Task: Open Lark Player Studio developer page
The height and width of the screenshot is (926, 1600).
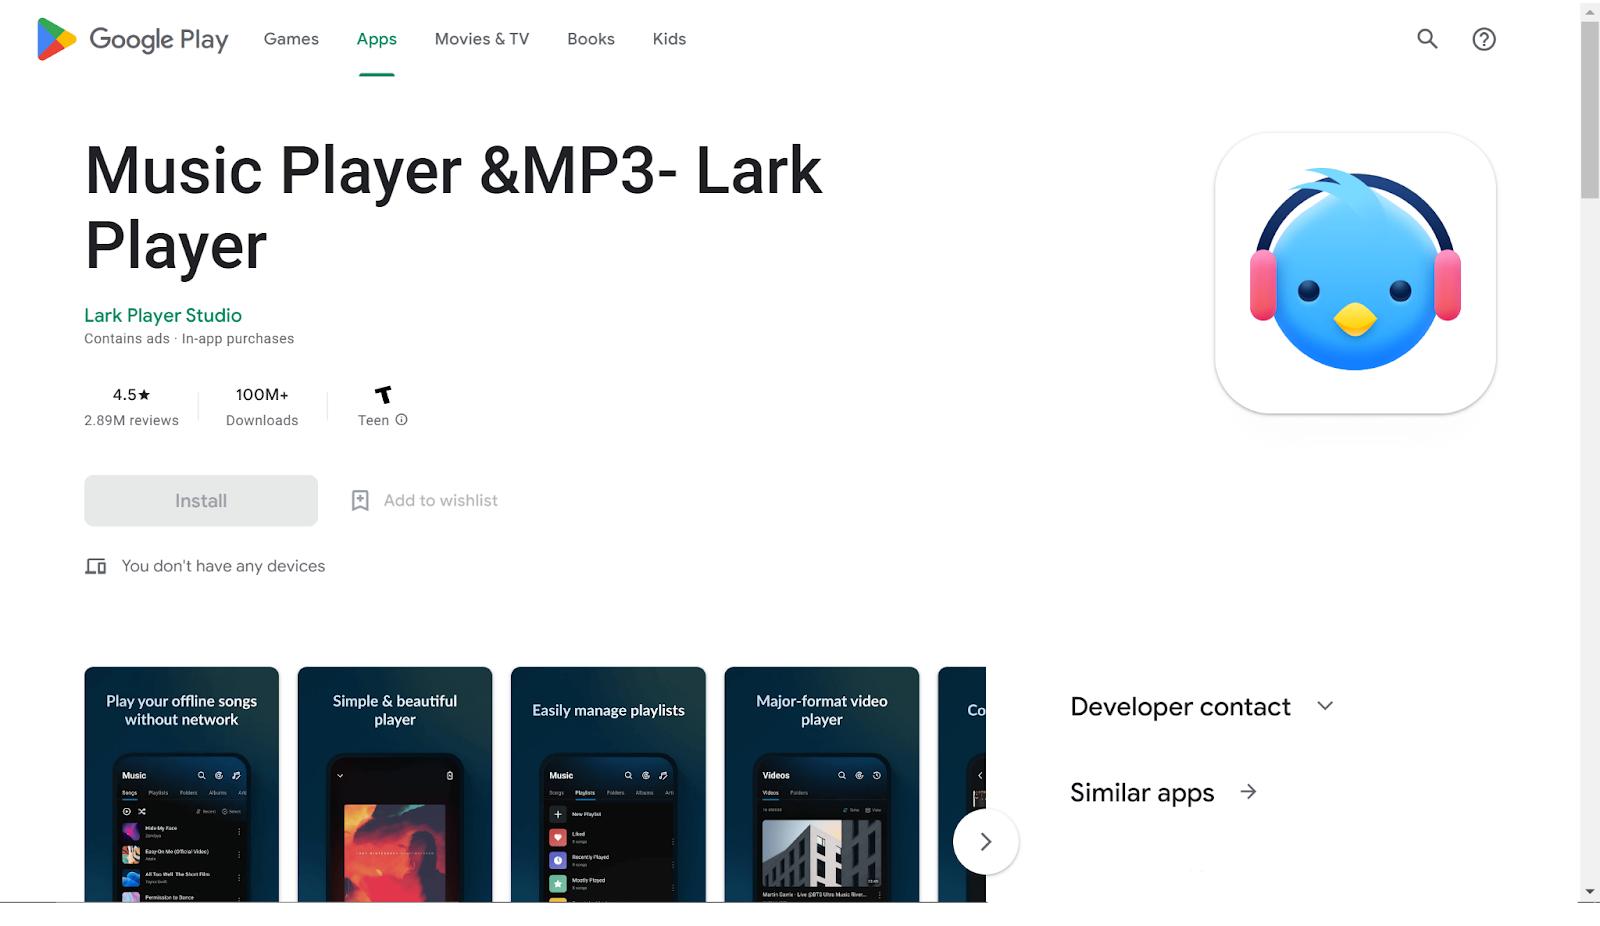Action: point(163,315)
